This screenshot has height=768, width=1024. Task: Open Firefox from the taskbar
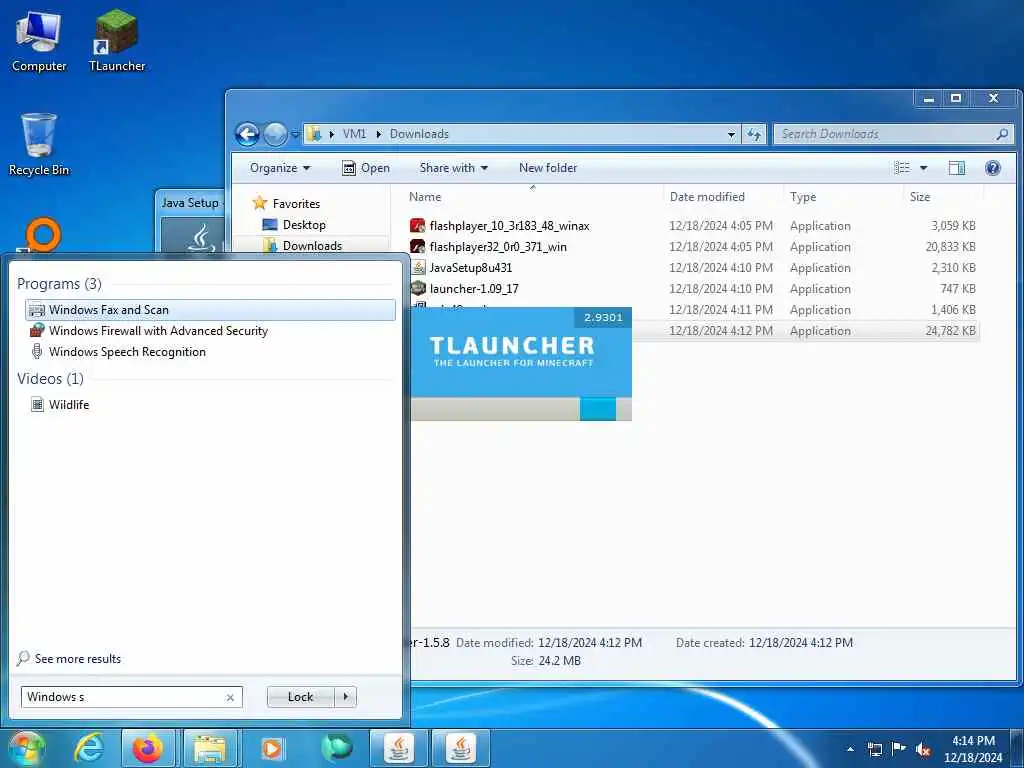click(148, 748)
